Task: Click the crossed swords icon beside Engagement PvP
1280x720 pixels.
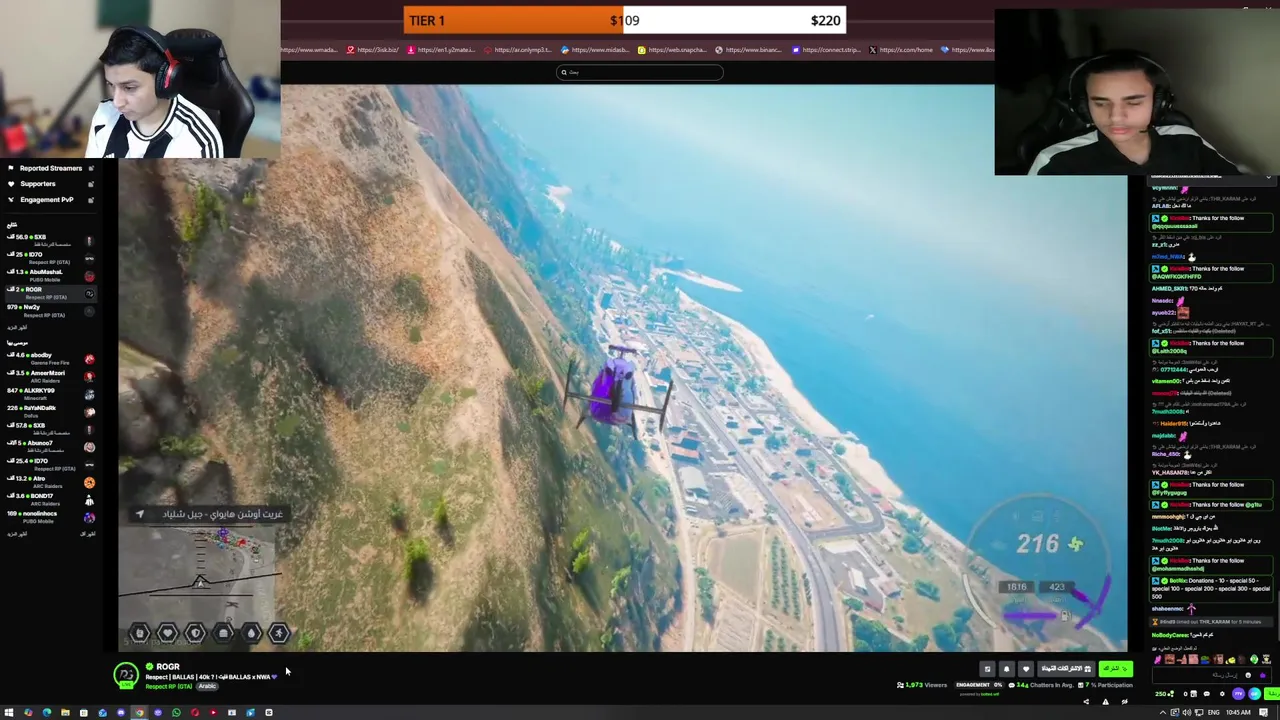Action: 11,200
